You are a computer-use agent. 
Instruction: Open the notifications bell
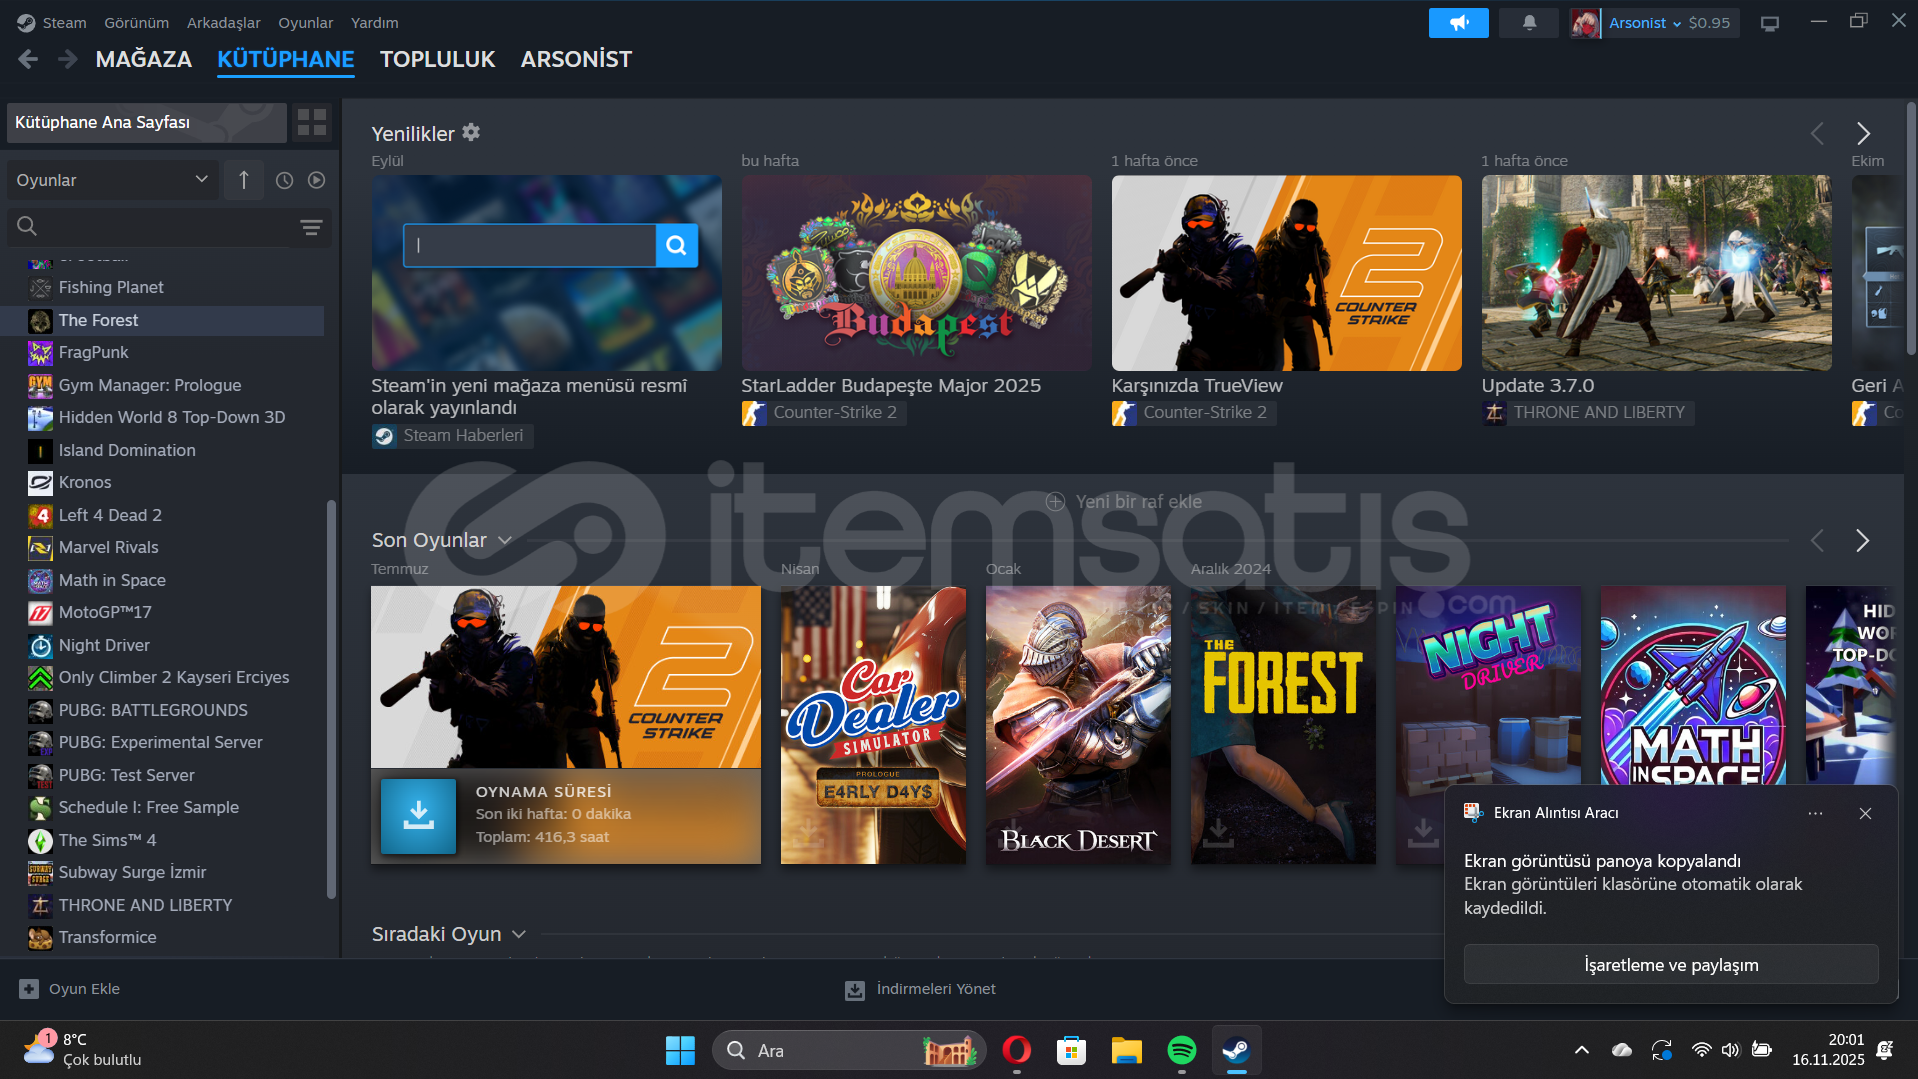(1529, 22)
